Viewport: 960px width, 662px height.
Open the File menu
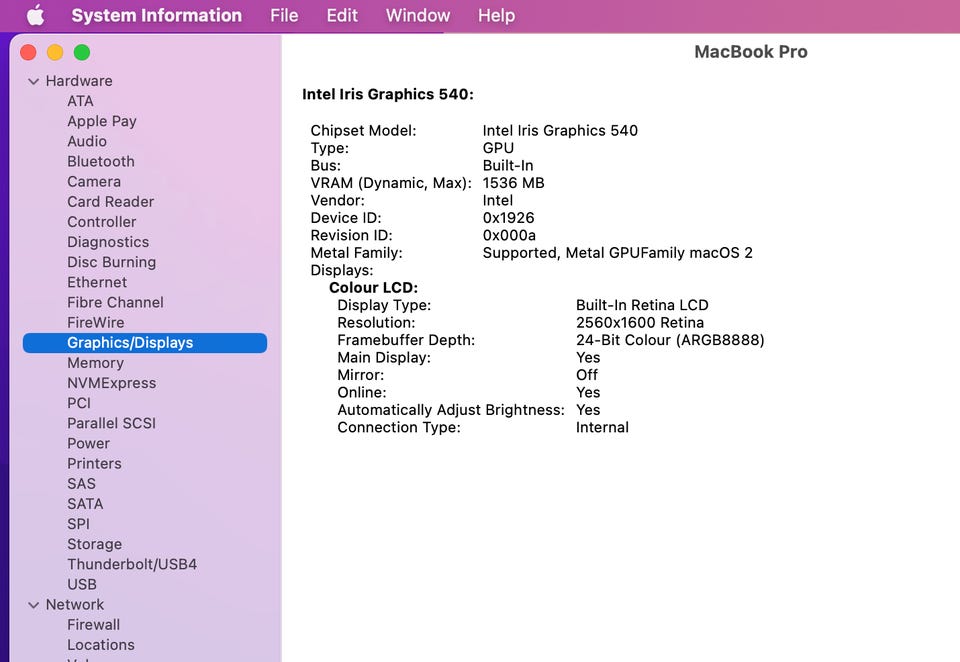coord(284,15)
